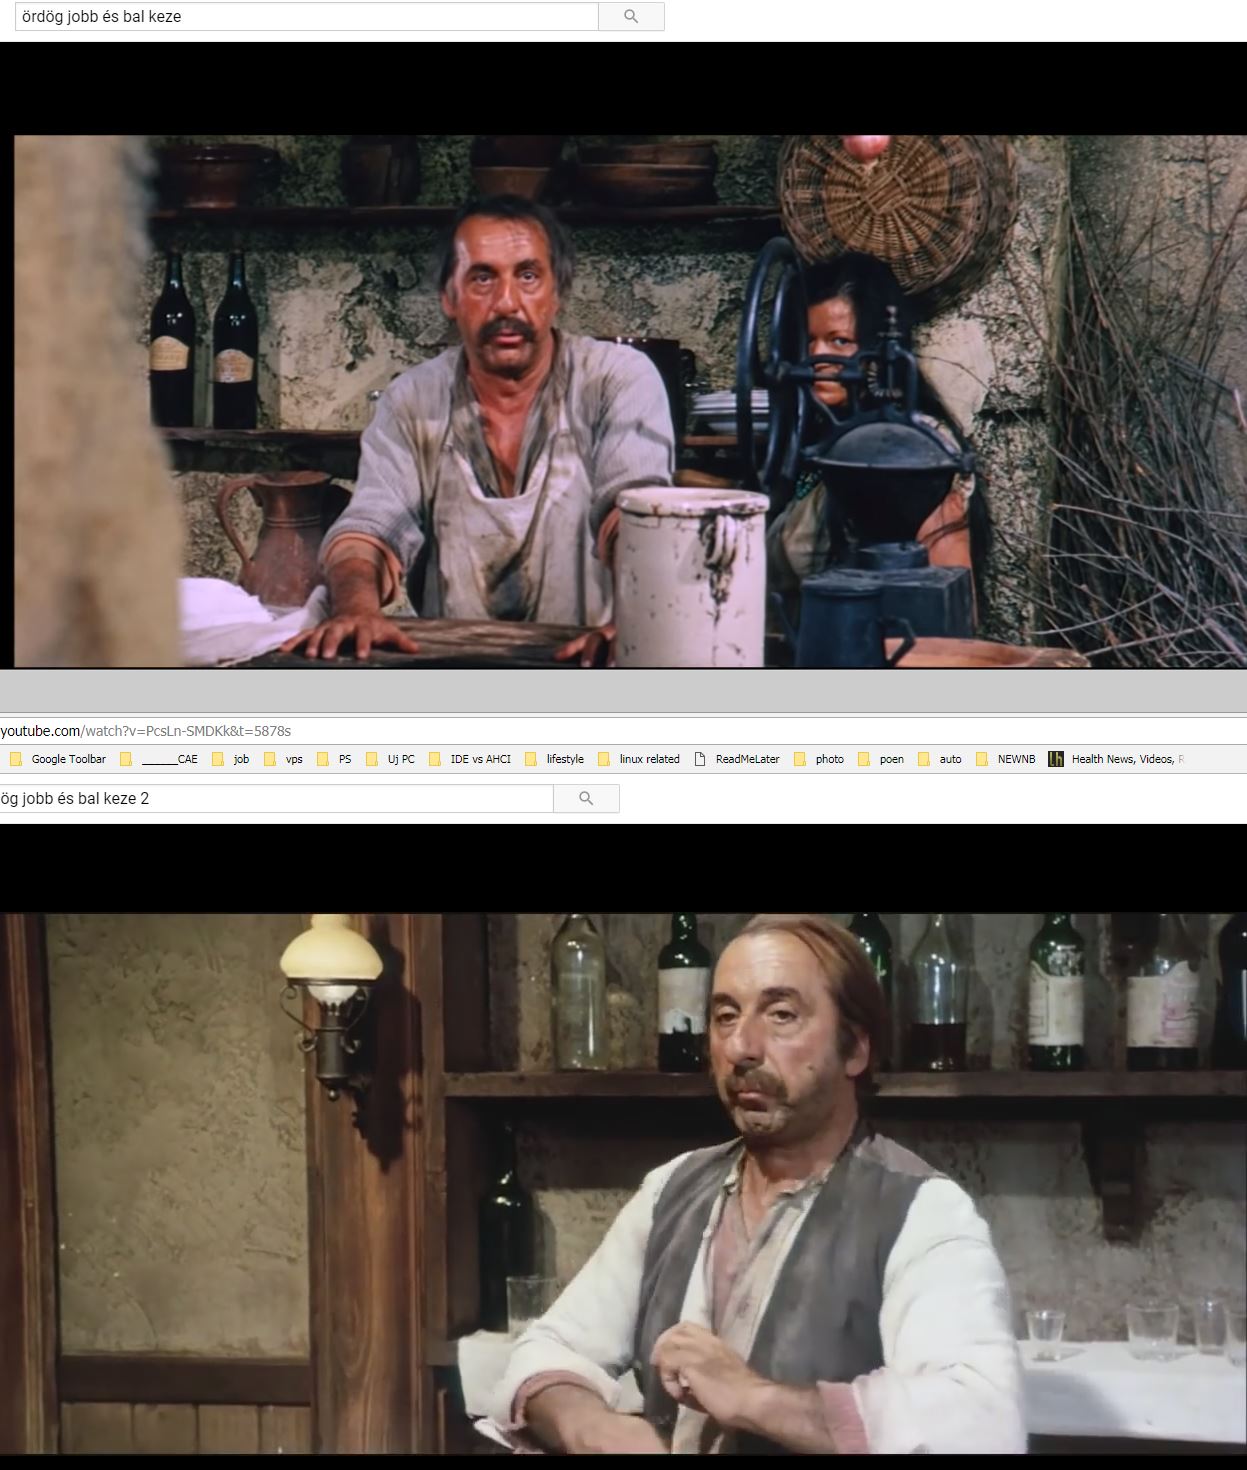
Task: Open the lifestyle bookmark folder
Action: (554, 759)
